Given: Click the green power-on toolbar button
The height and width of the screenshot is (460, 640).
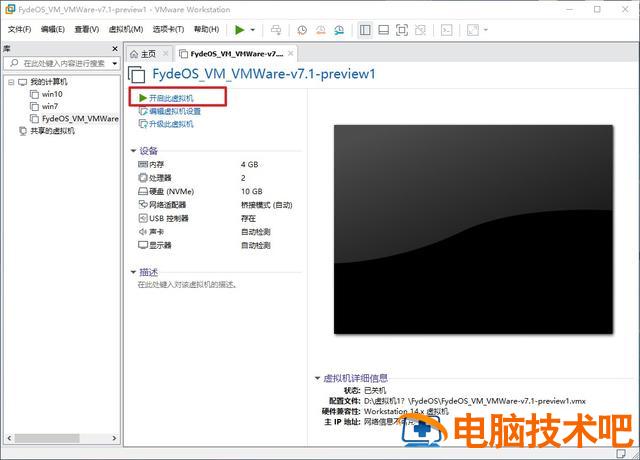Looking at the screenshot, I should [x=240, y=30].
